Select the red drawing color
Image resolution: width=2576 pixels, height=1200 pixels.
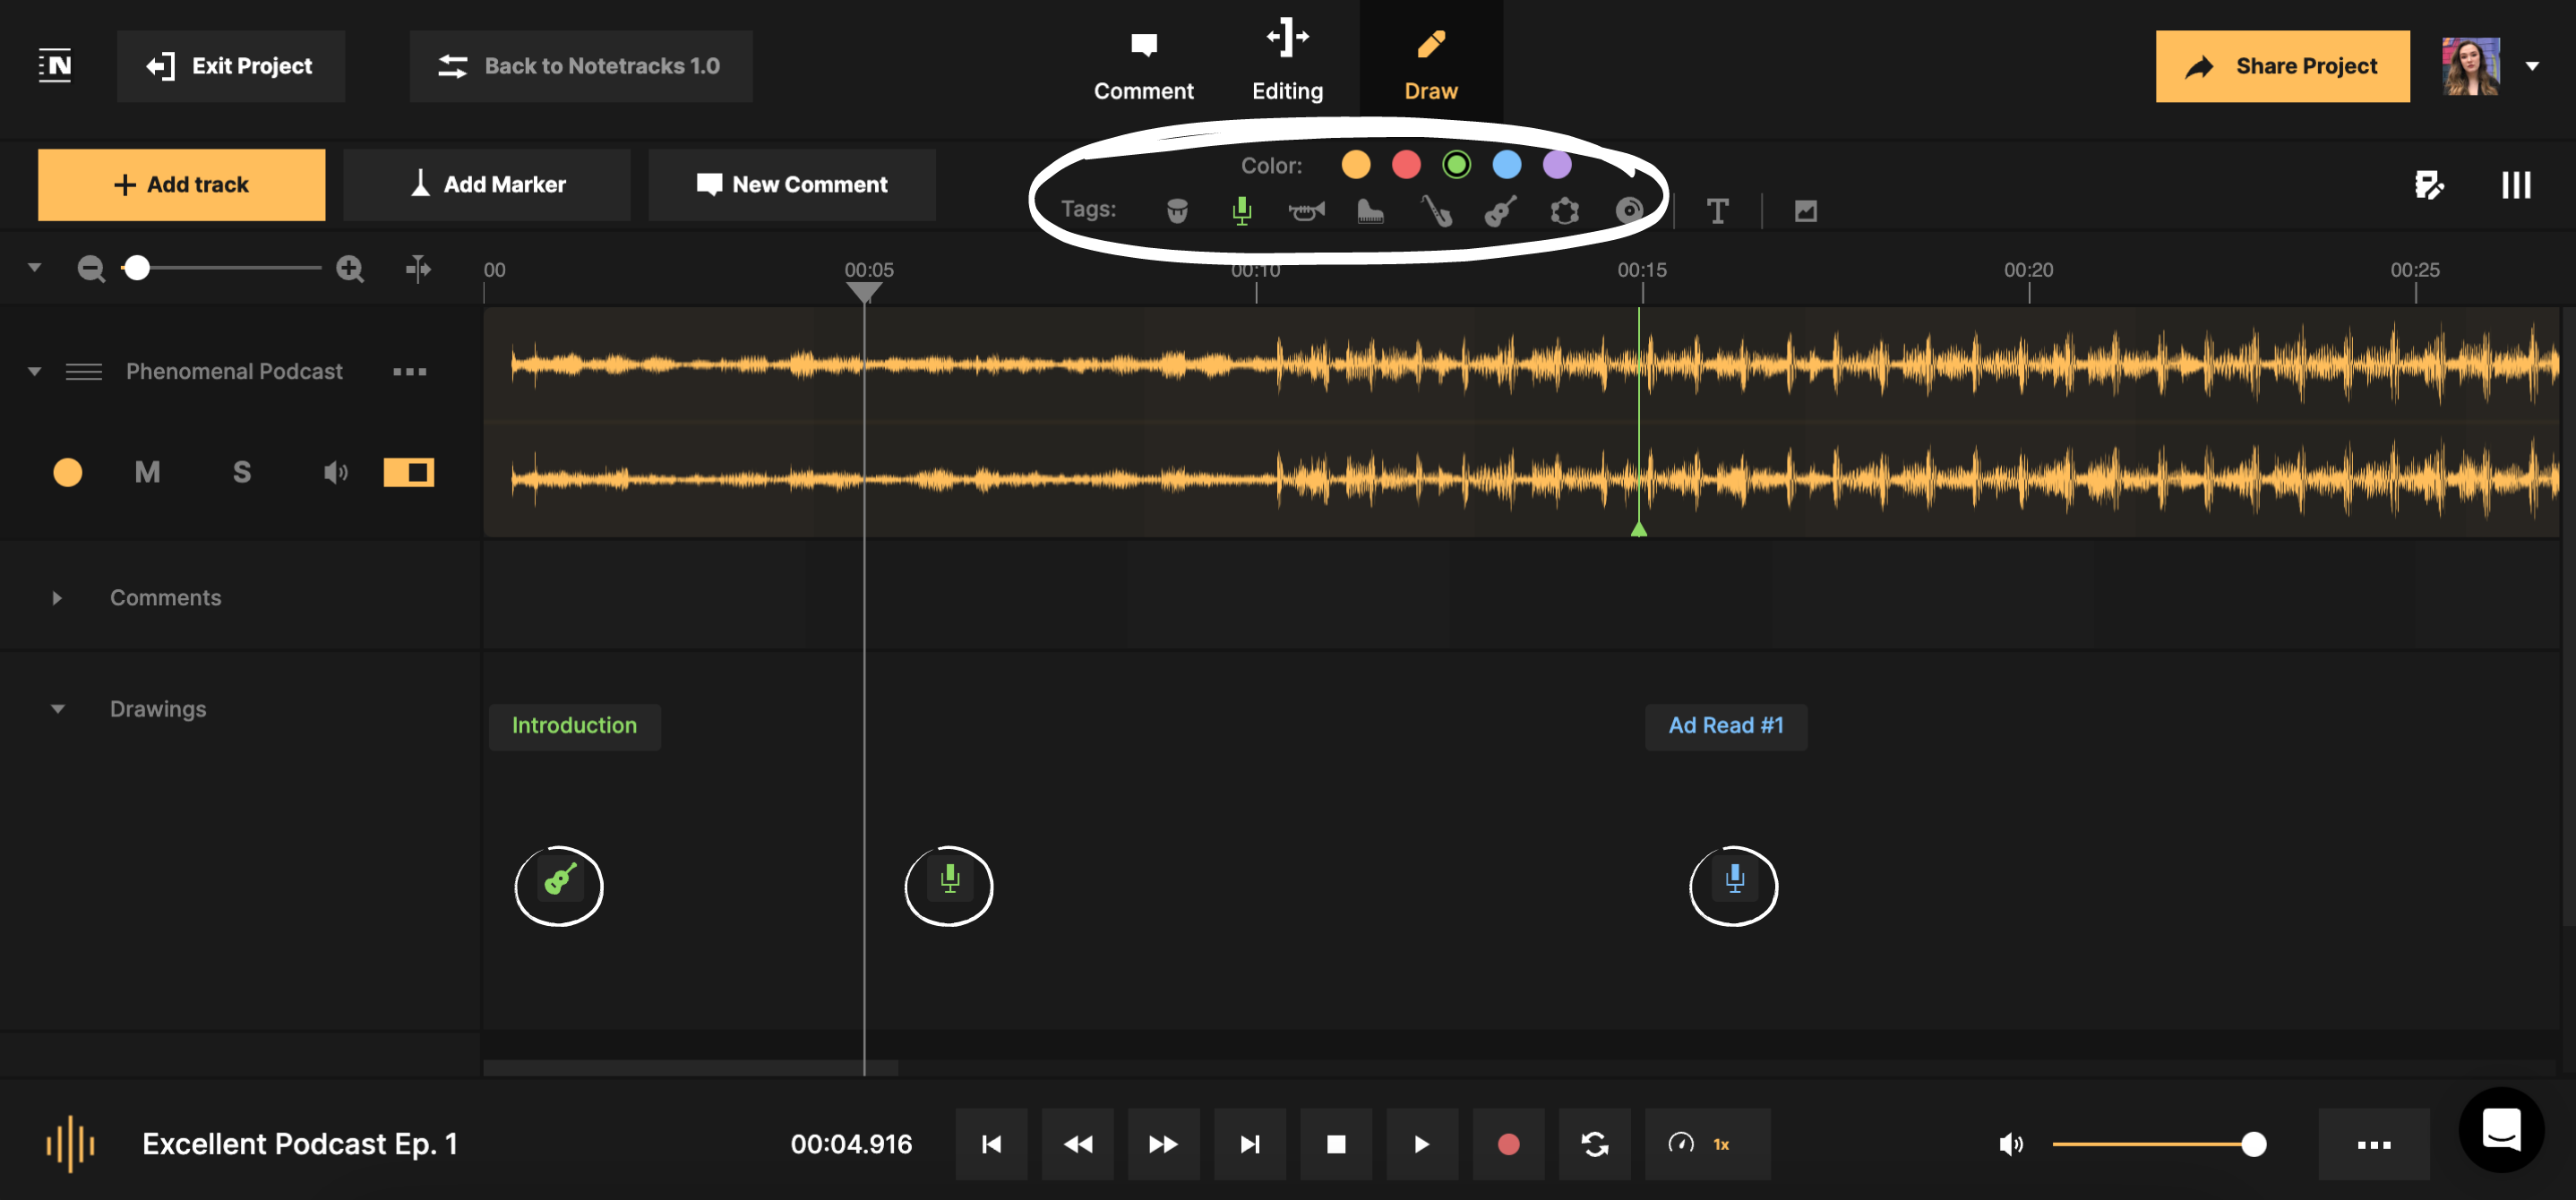(x=1406, y=164)
